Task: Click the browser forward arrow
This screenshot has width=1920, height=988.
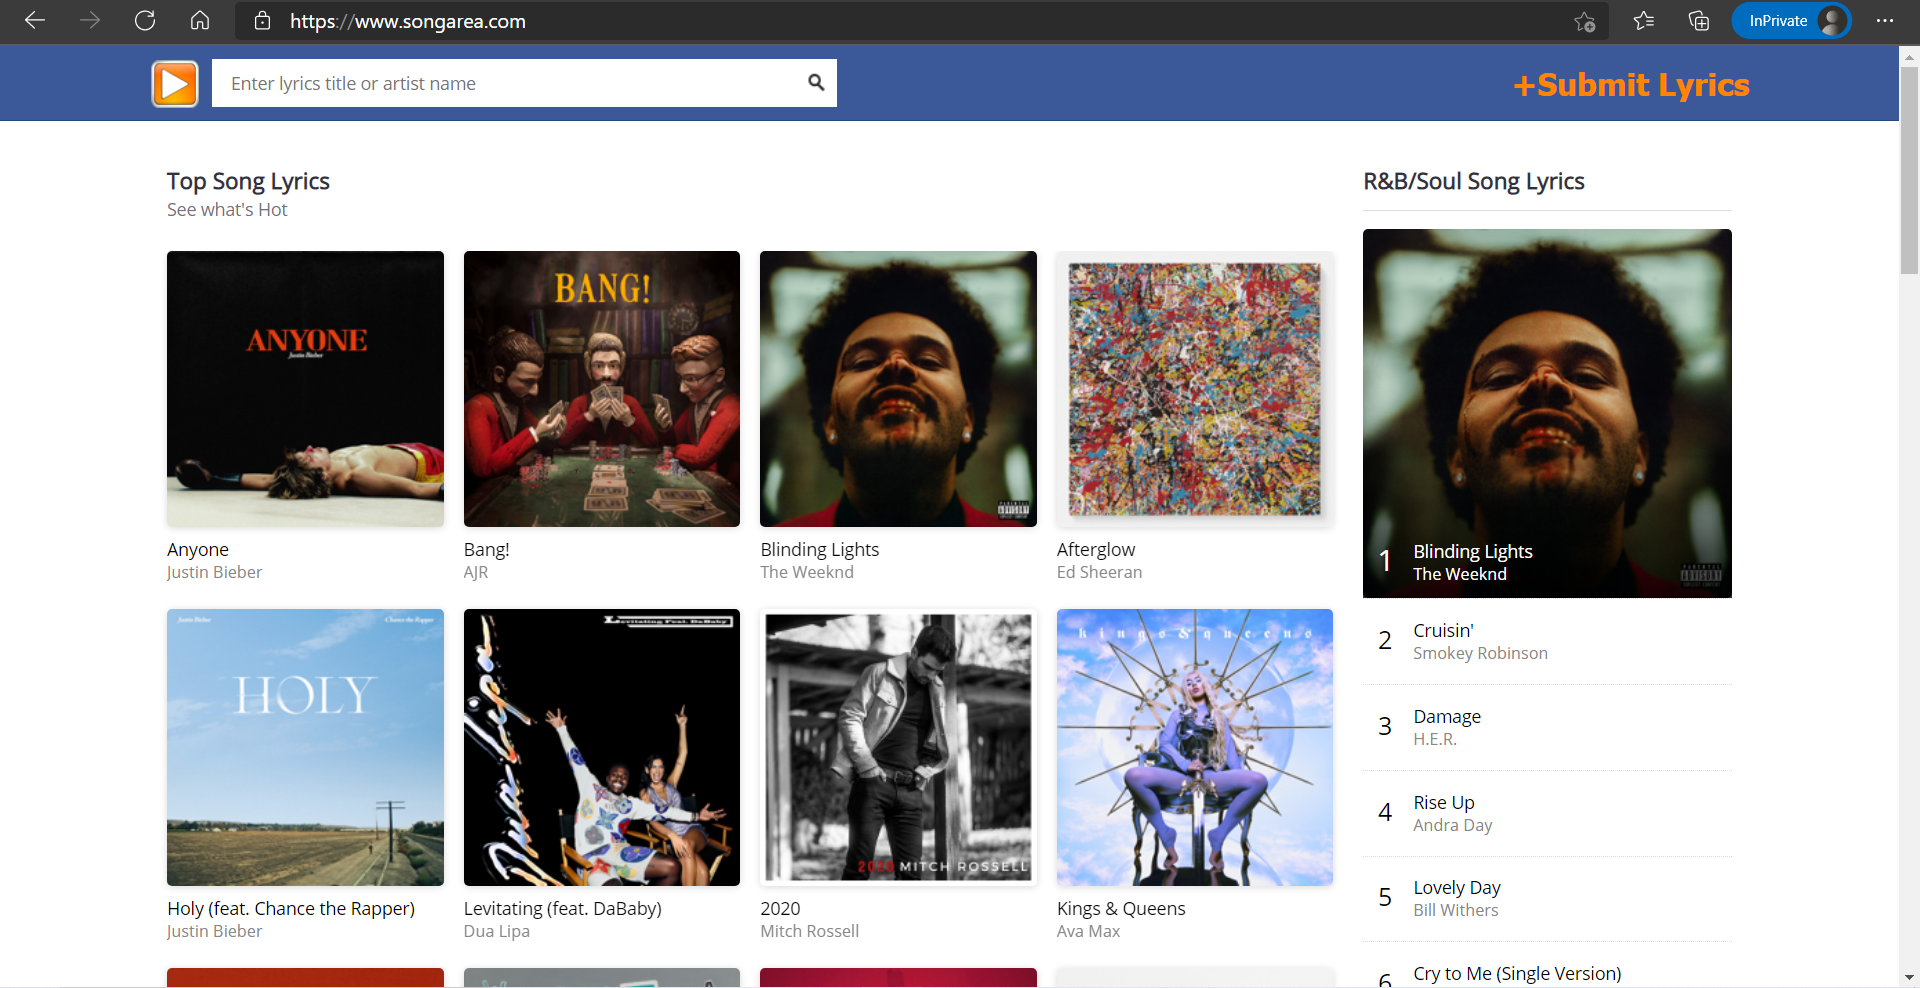Action: tap(90, 21)
